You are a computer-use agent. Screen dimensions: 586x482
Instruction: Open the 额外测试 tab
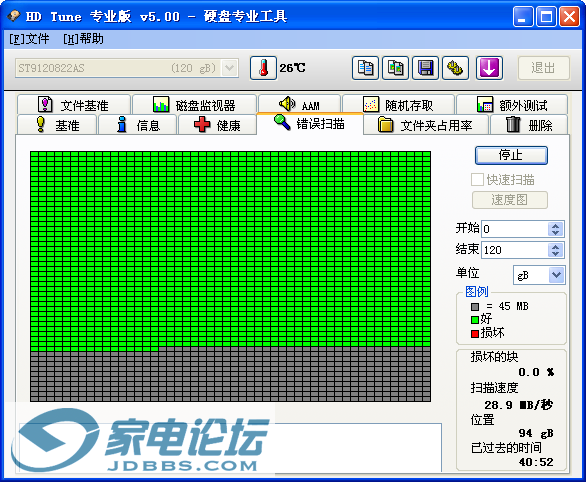point(512,105)
